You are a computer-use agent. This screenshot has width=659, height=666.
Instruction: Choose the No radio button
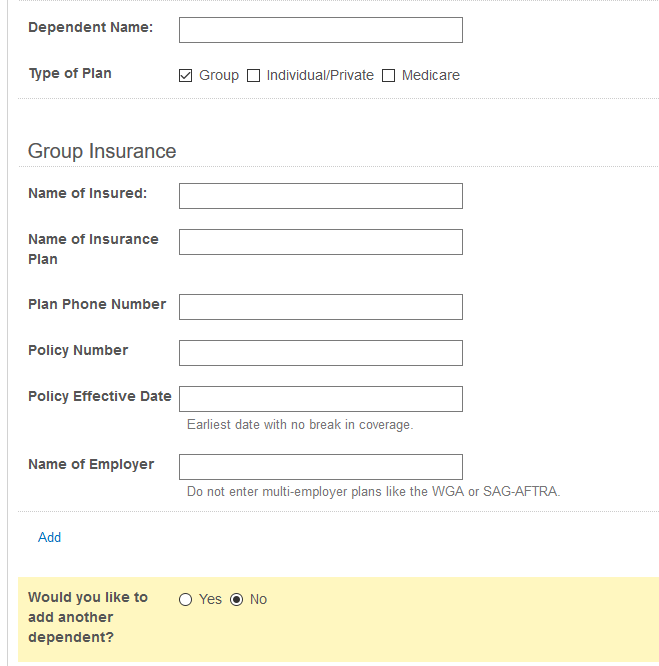coord(237,600)
